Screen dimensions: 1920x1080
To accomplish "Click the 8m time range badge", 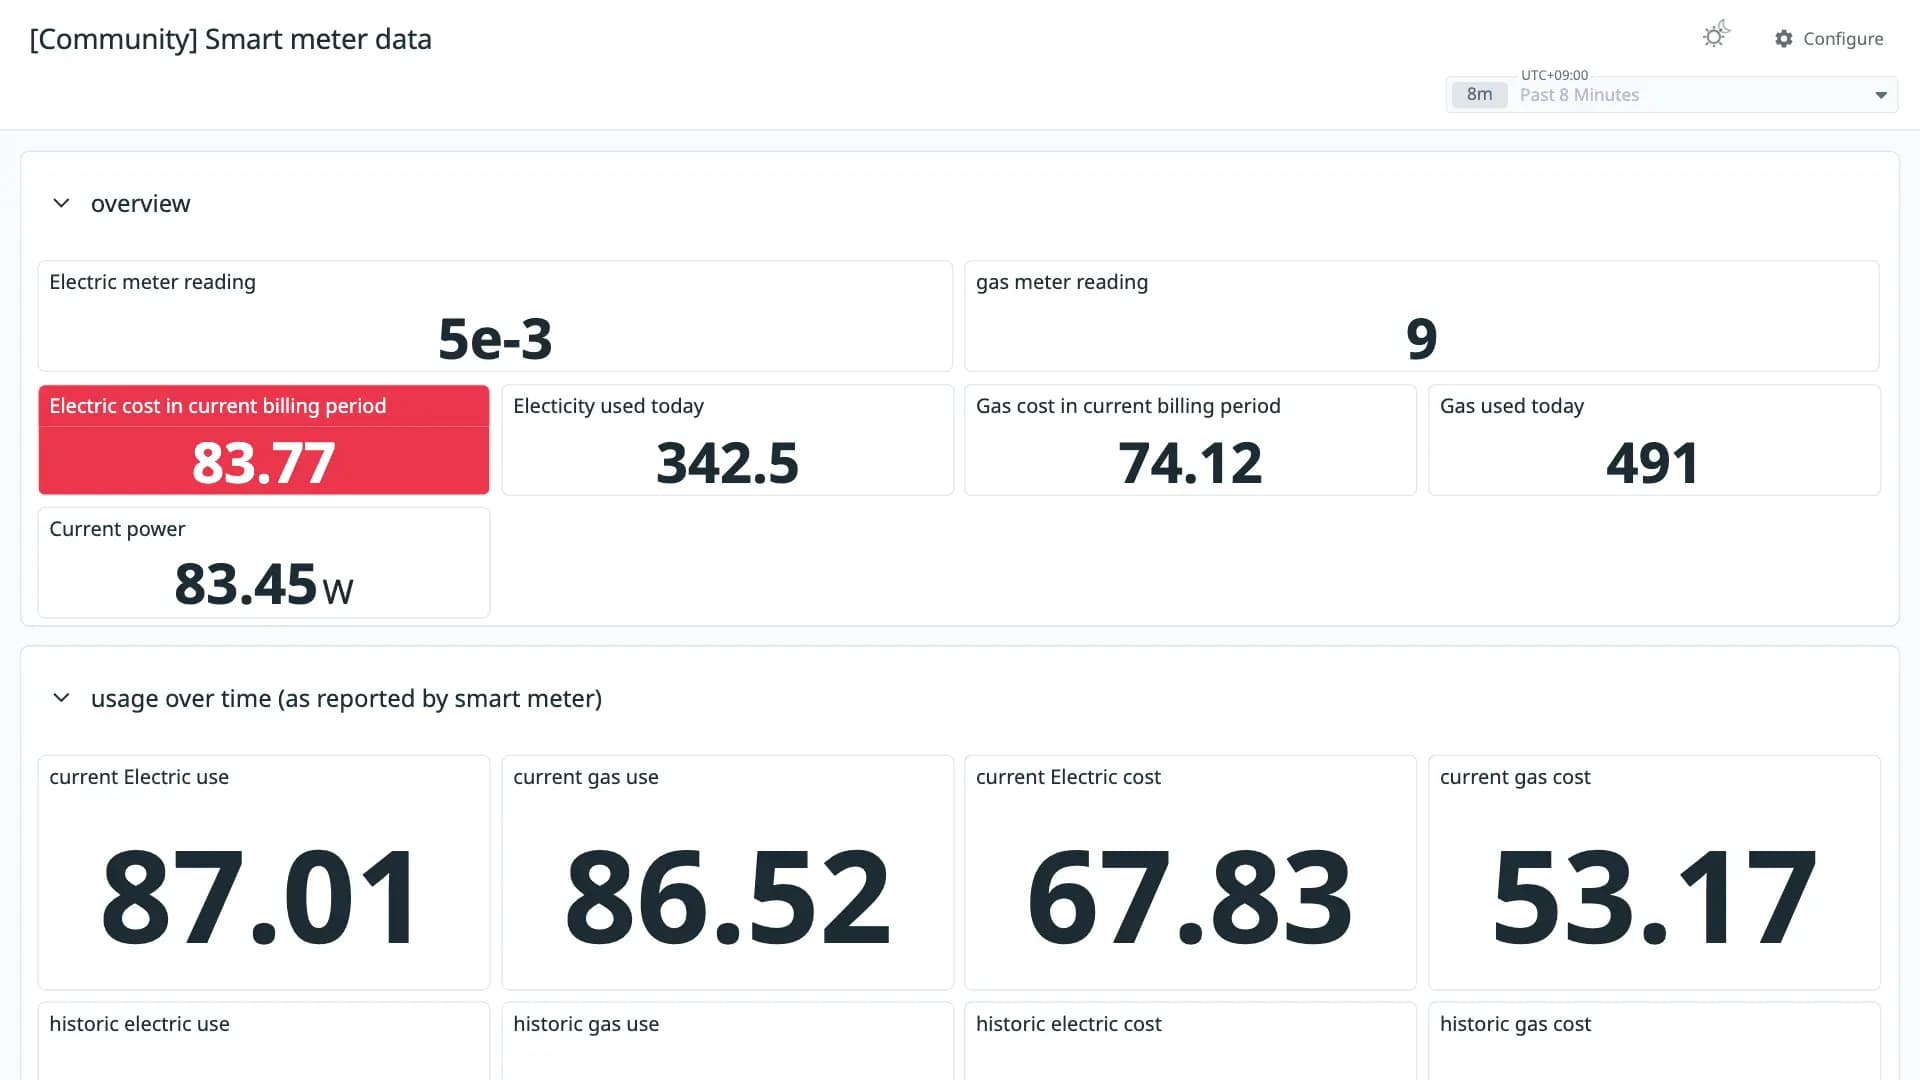I will coord(1479,95).
